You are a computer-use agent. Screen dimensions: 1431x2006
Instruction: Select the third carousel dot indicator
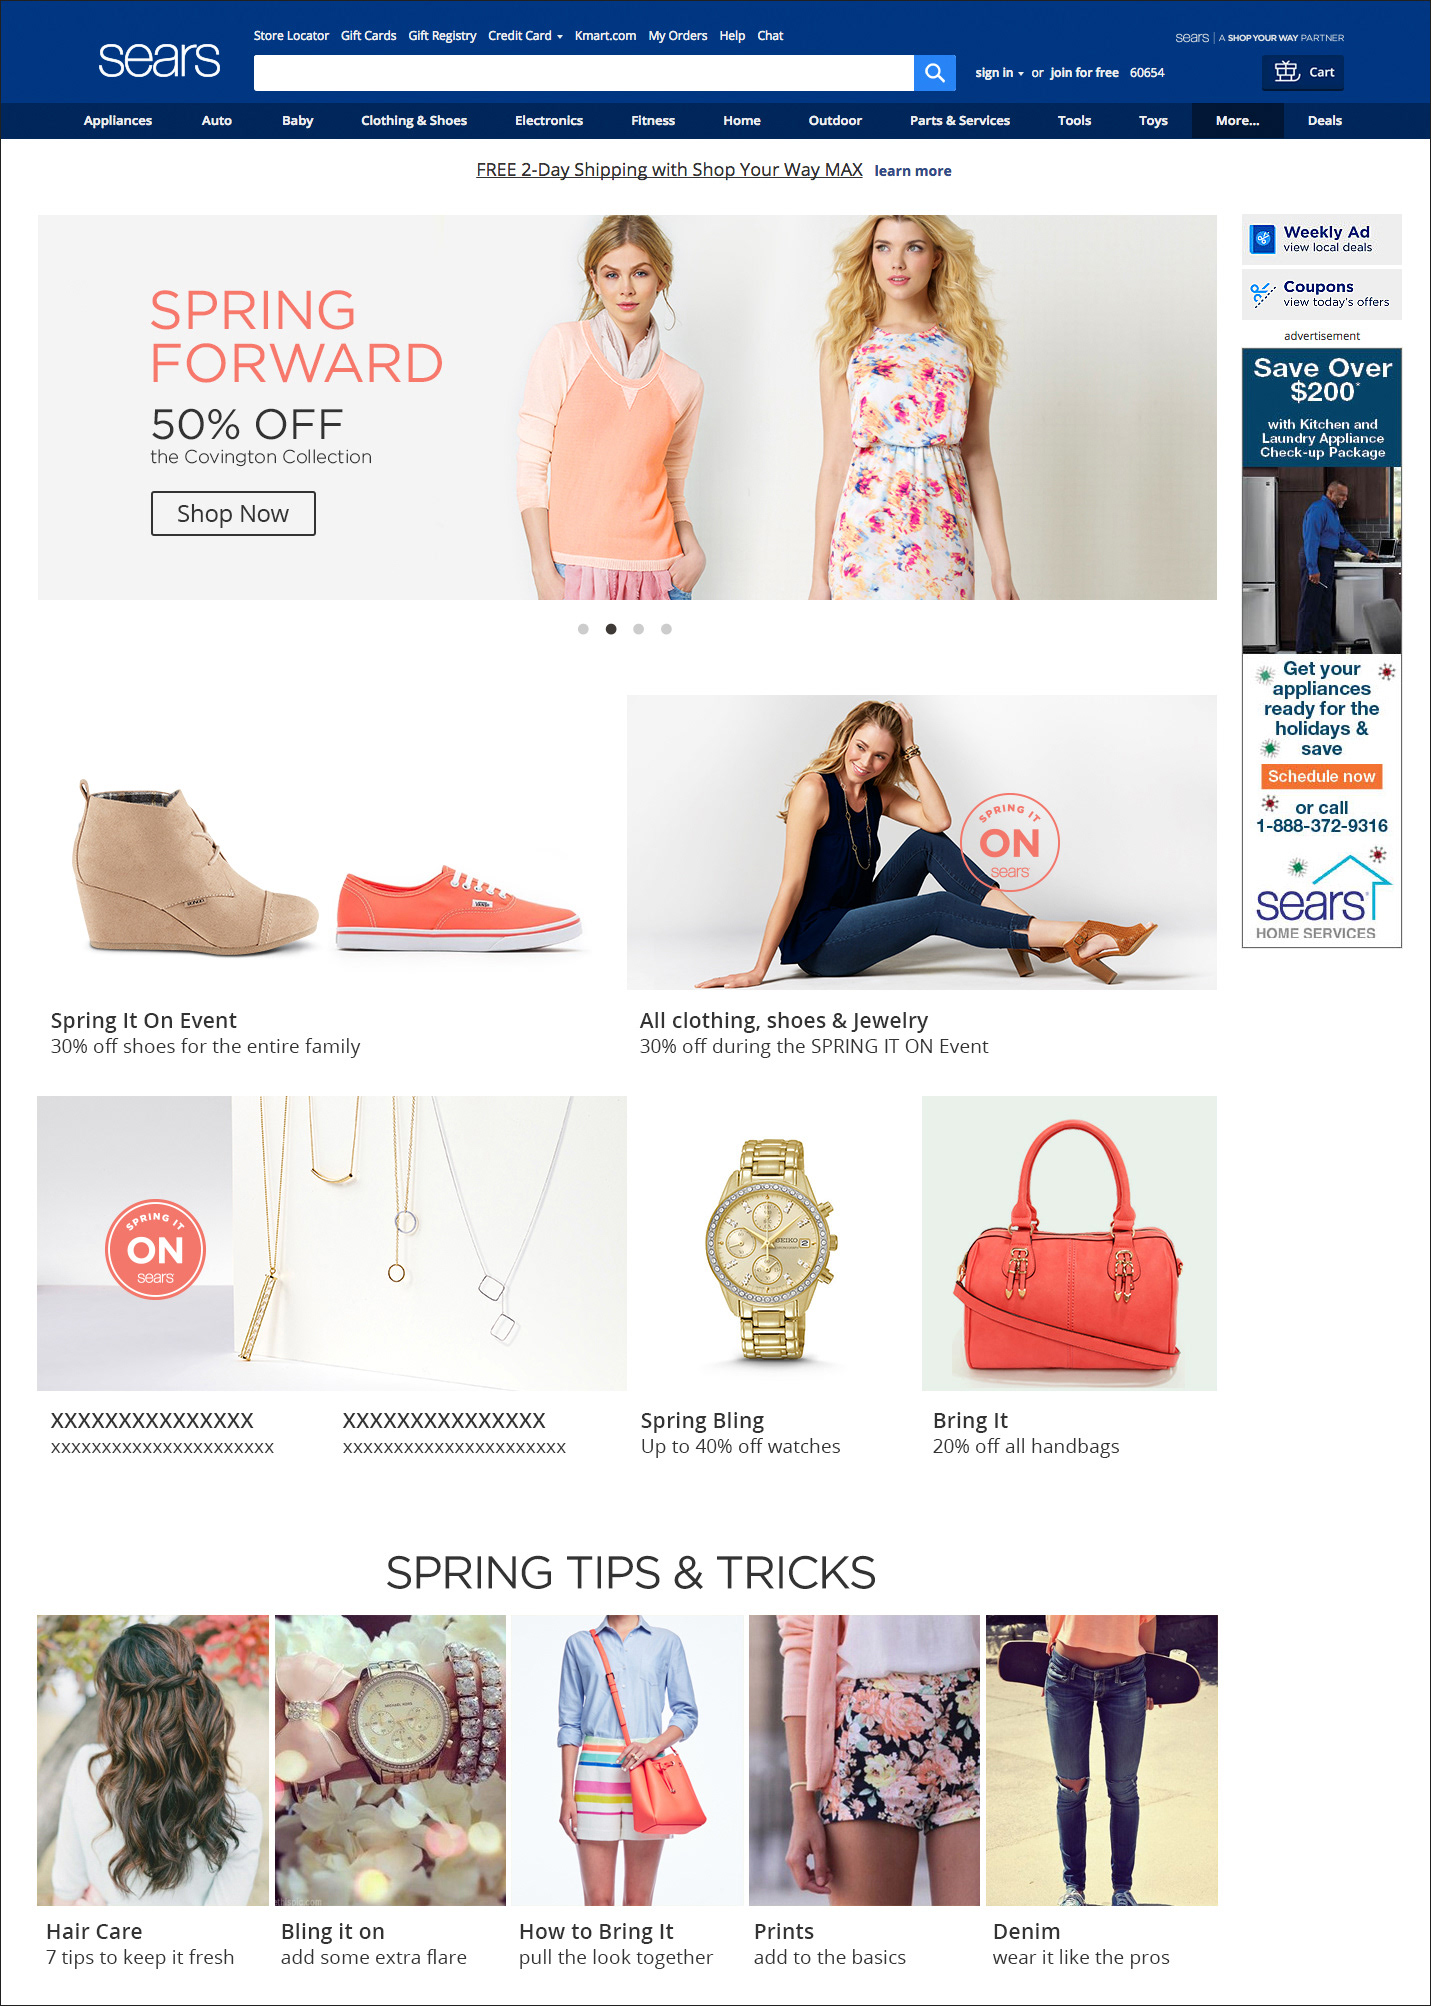click(638, 629)
